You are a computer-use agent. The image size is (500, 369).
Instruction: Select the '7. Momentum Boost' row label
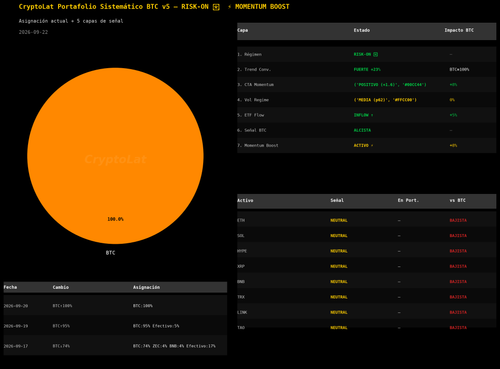[x=258, y=145]
